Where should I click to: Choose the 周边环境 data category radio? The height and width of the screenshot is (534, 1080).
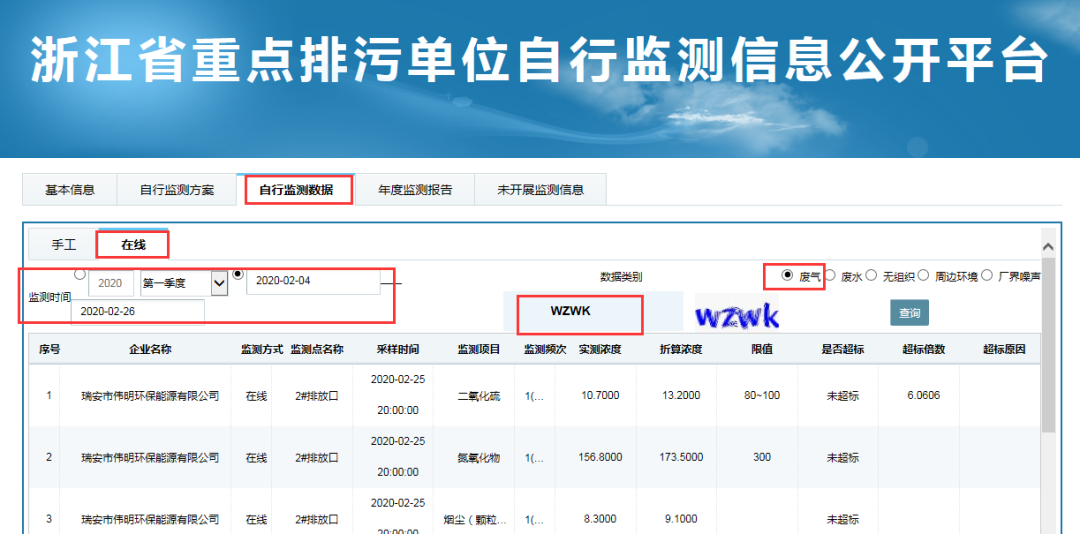pyautogui.click(x=924, y=276)
